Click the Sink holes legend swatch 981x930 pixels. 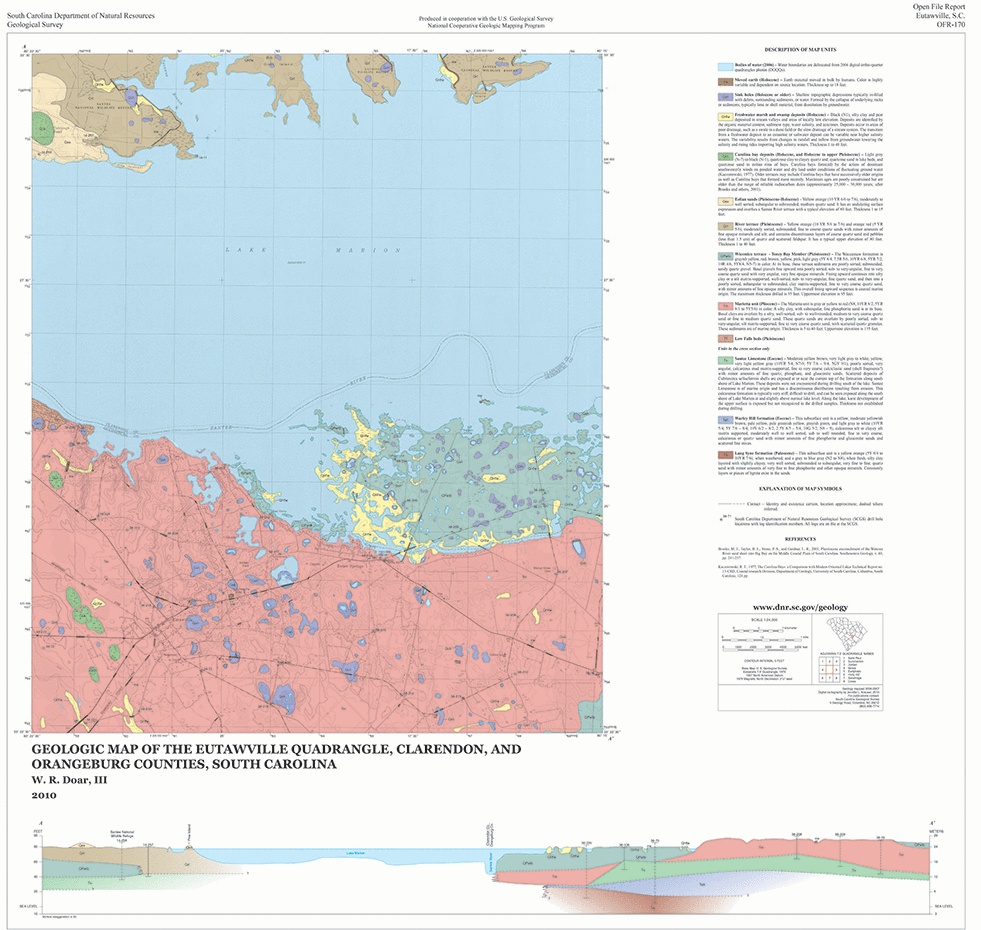click(x=726, y=97)
